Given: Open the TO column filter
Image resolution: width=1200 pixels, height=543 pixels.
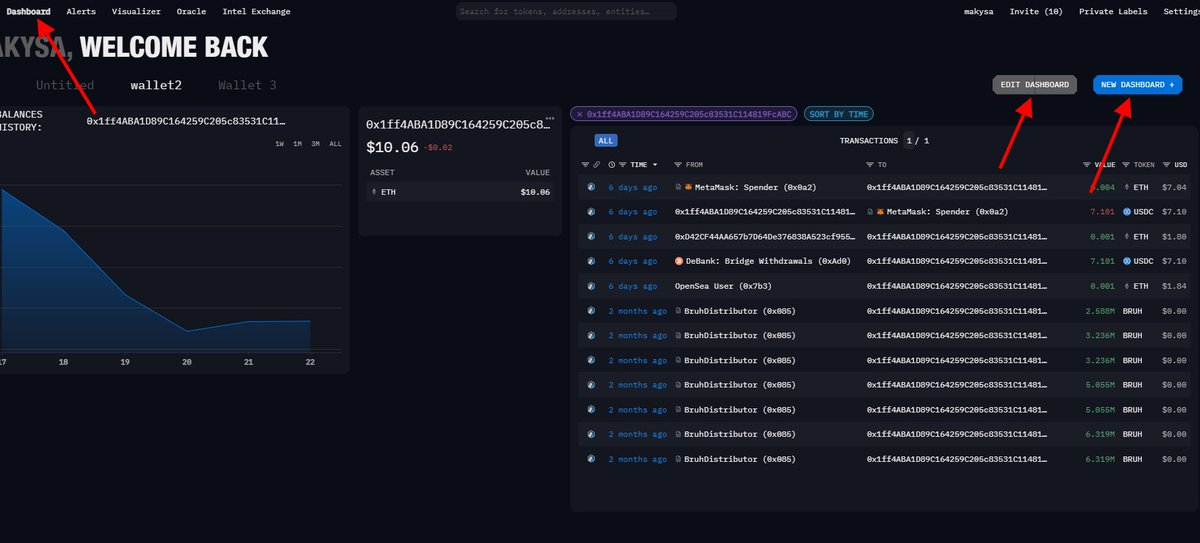Looking at the screenshot, I should (x=870, y=164).
